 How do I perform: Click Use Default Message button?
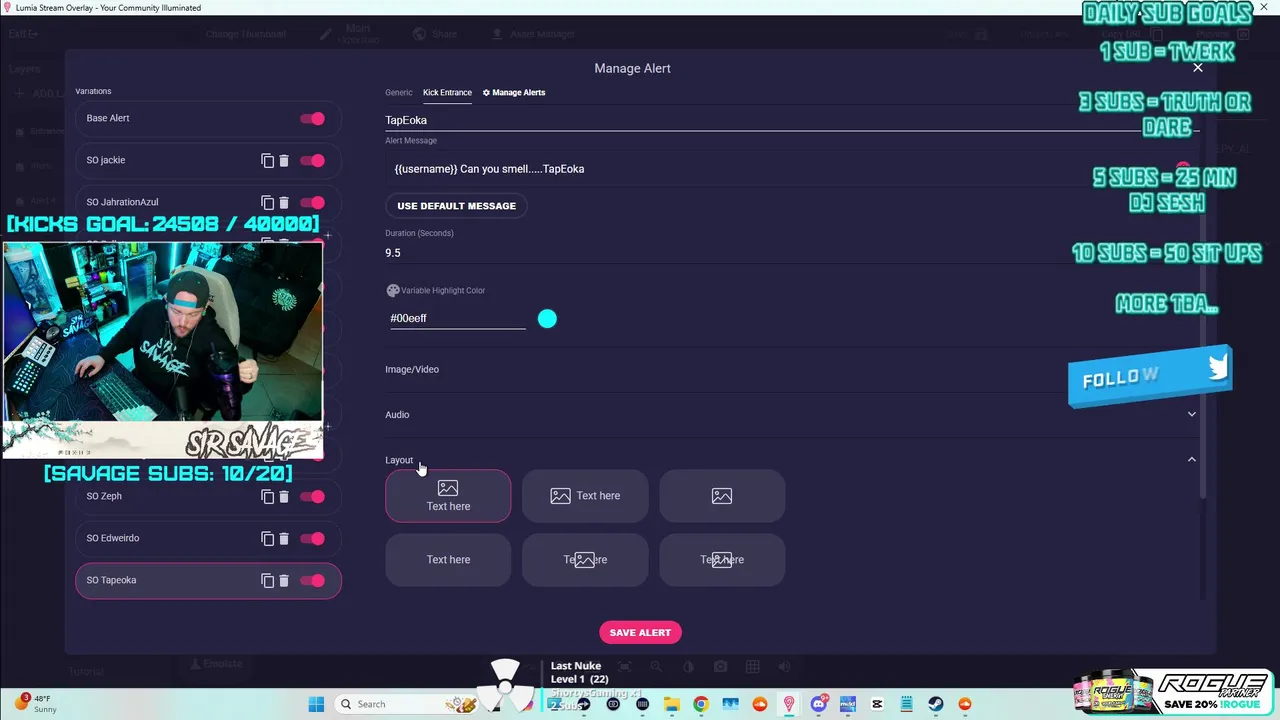456,206
